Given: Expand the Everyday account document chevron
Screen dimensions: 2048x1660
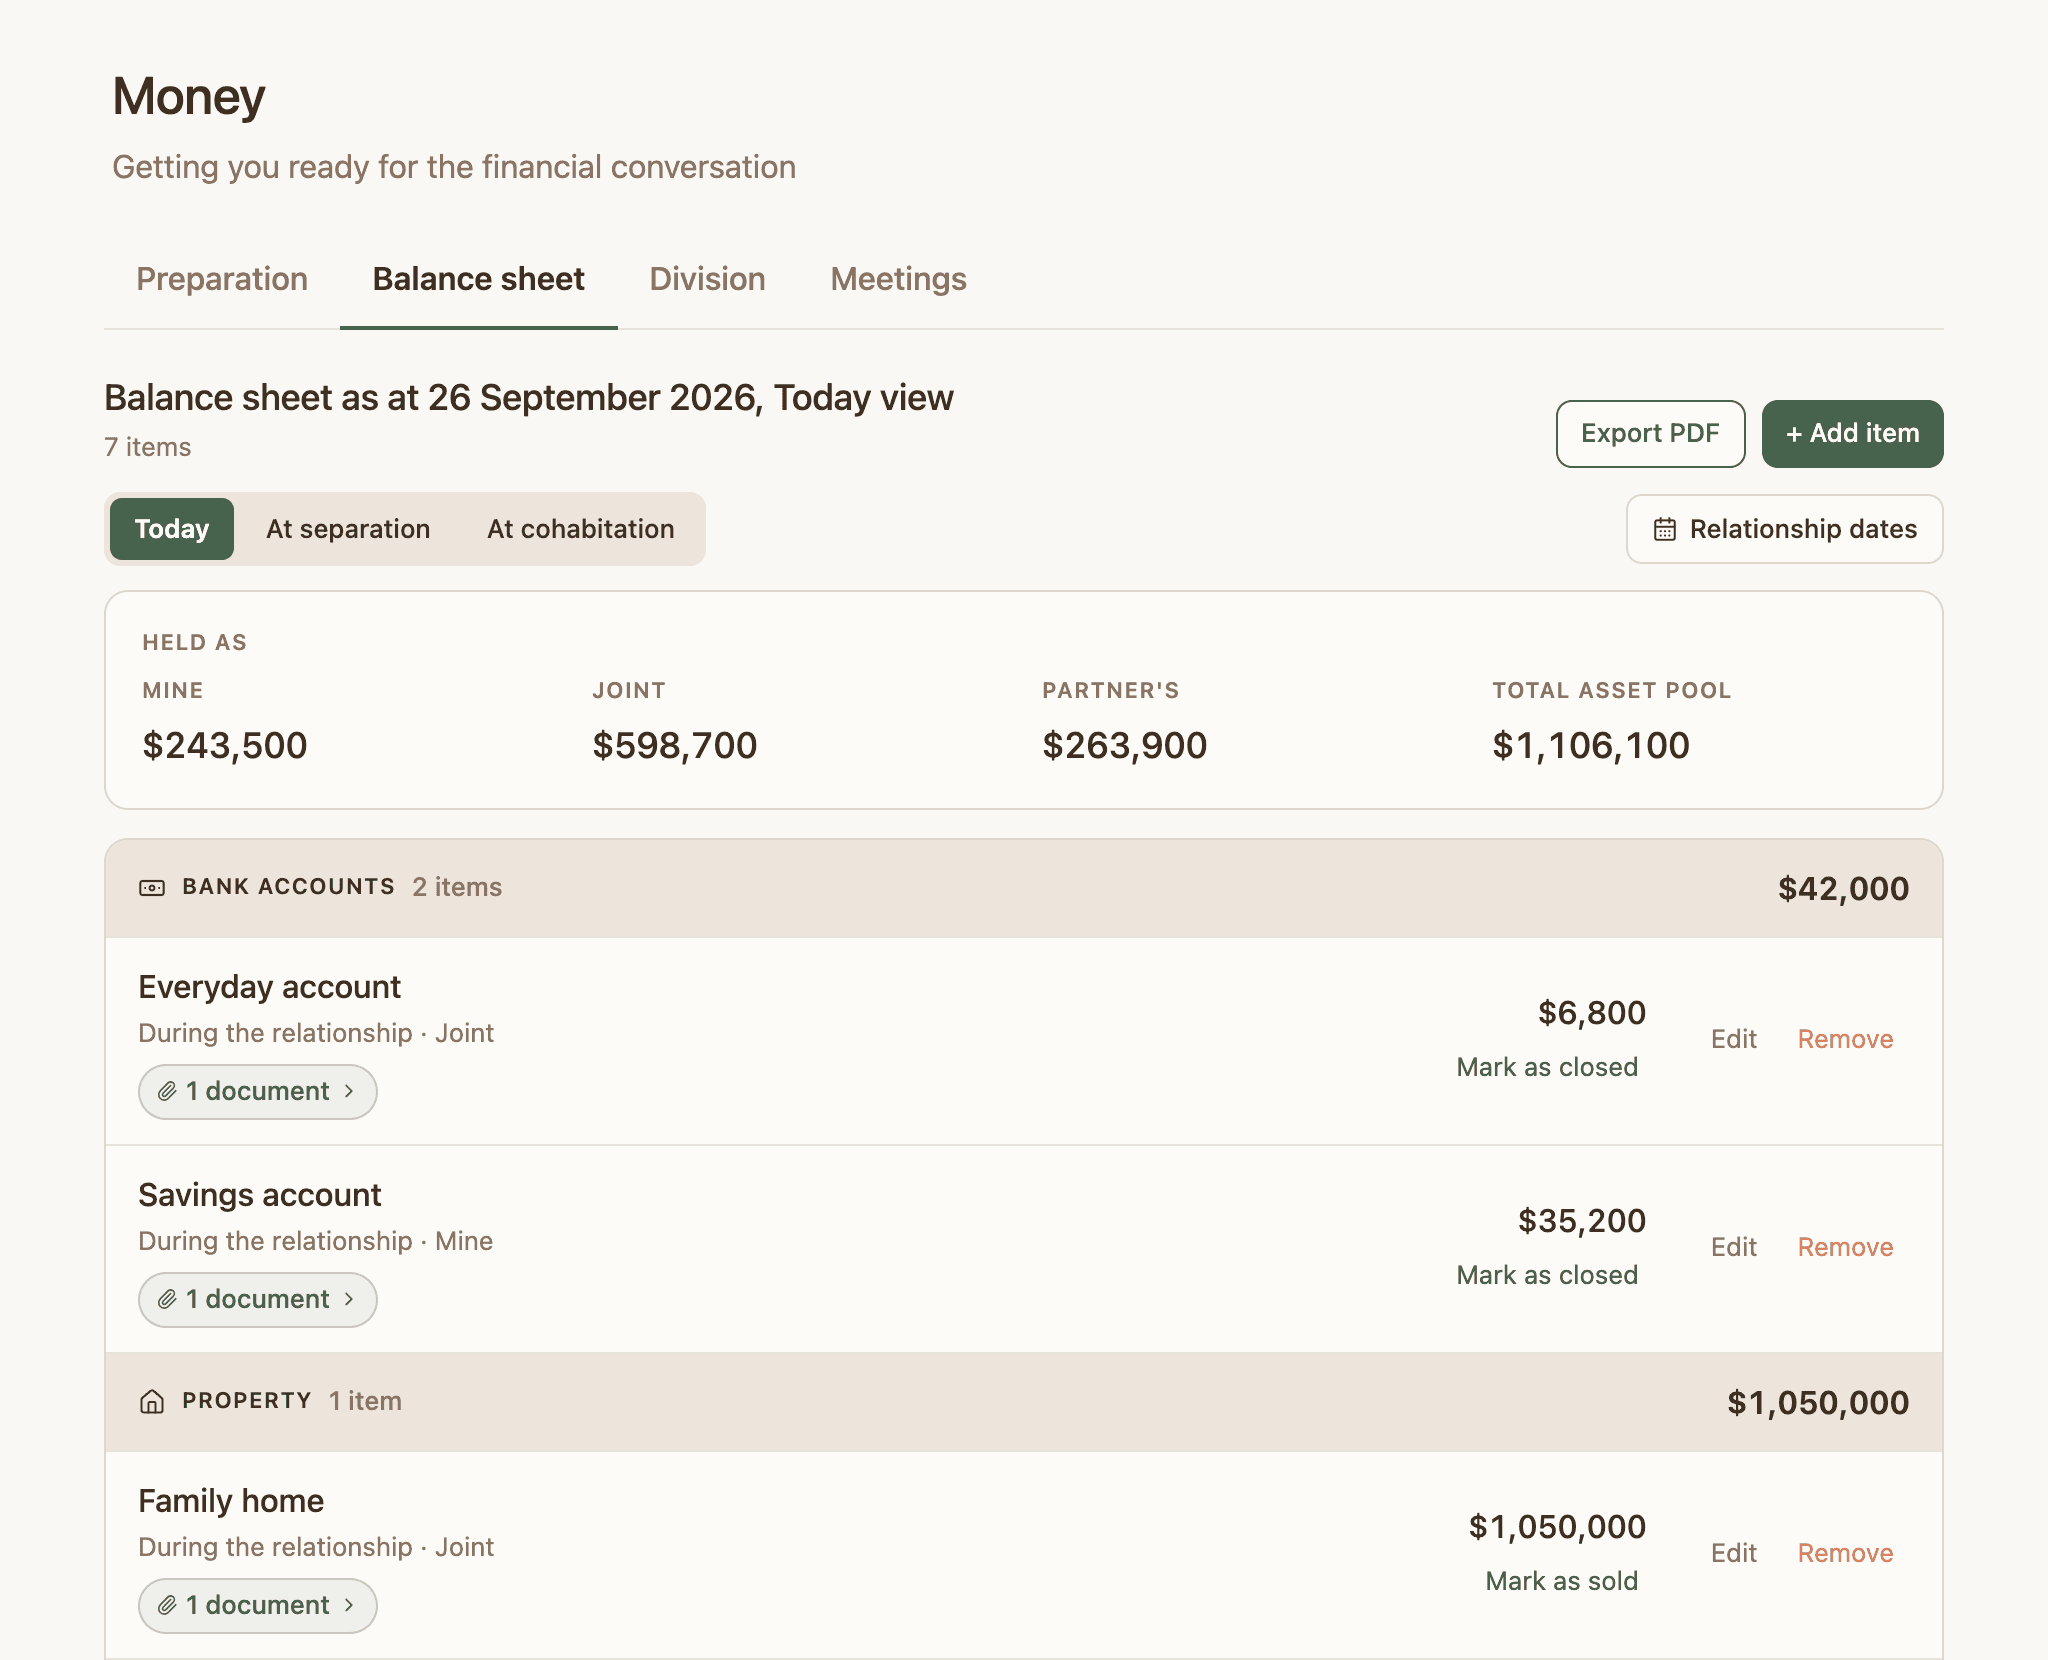Looking at the screenshot, I should click(349, 1091).
